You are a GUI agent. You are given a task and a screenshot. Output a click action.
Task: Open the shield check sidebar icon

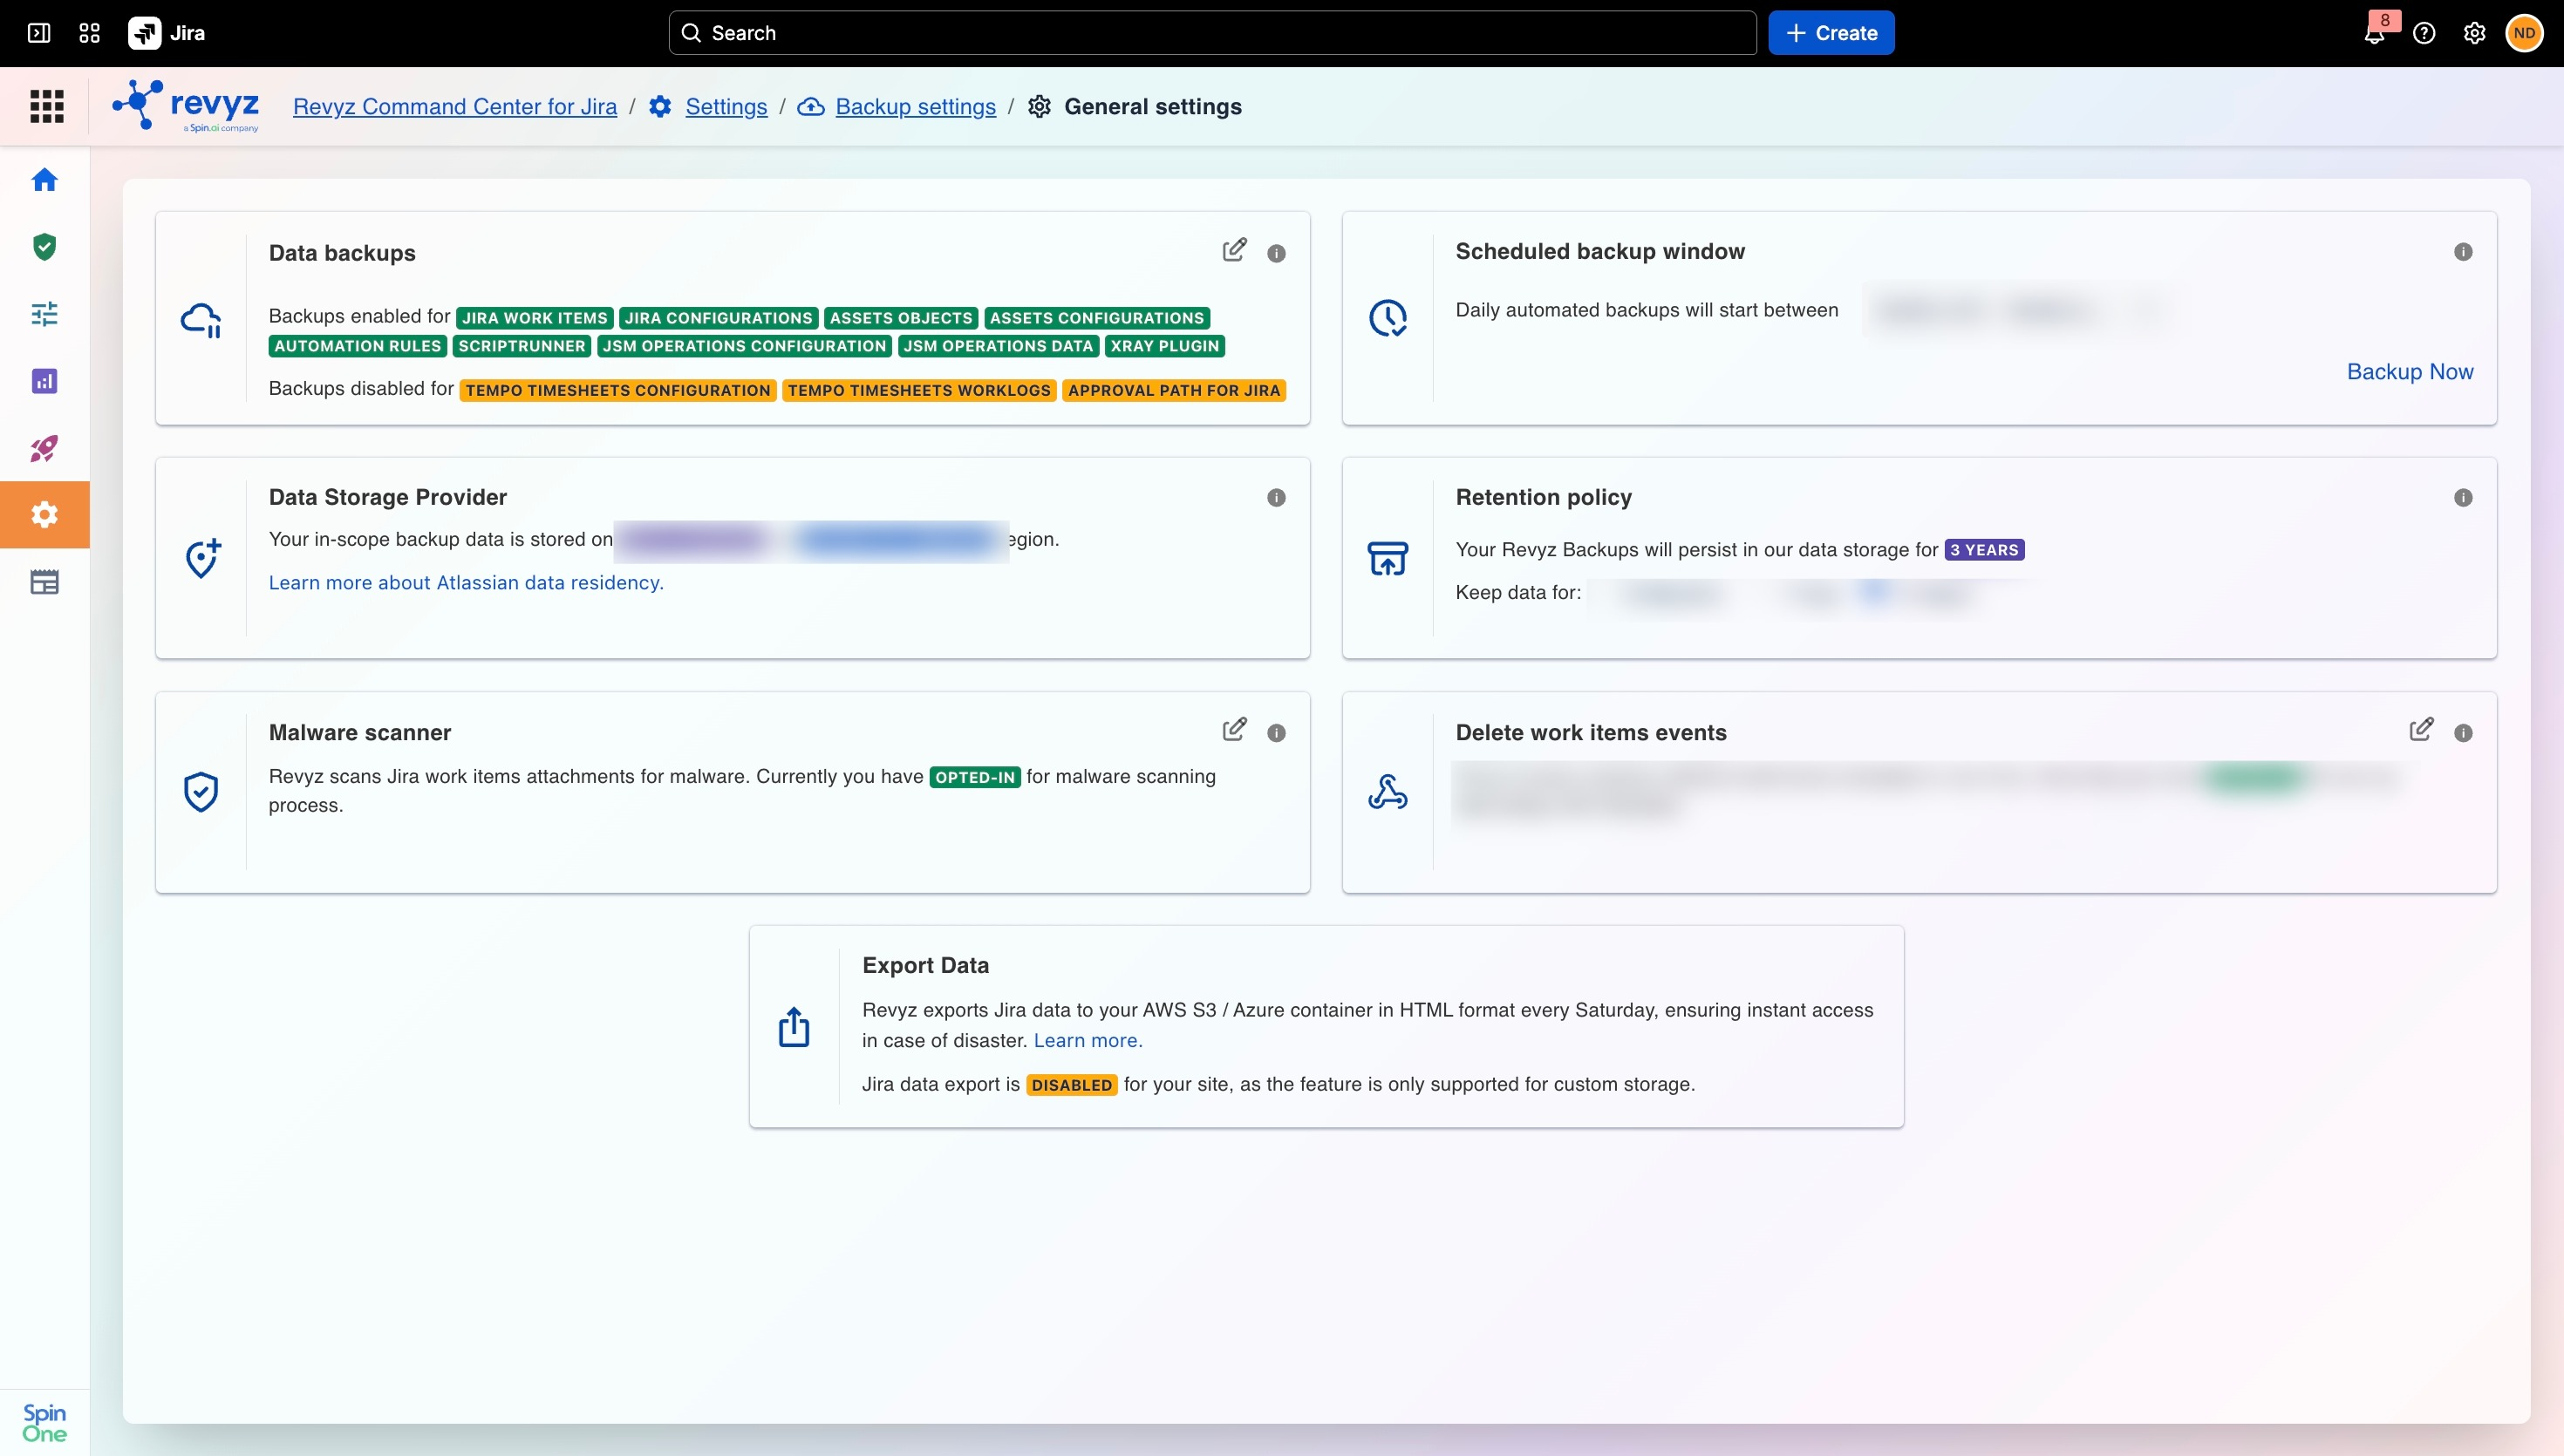(44, 247)
